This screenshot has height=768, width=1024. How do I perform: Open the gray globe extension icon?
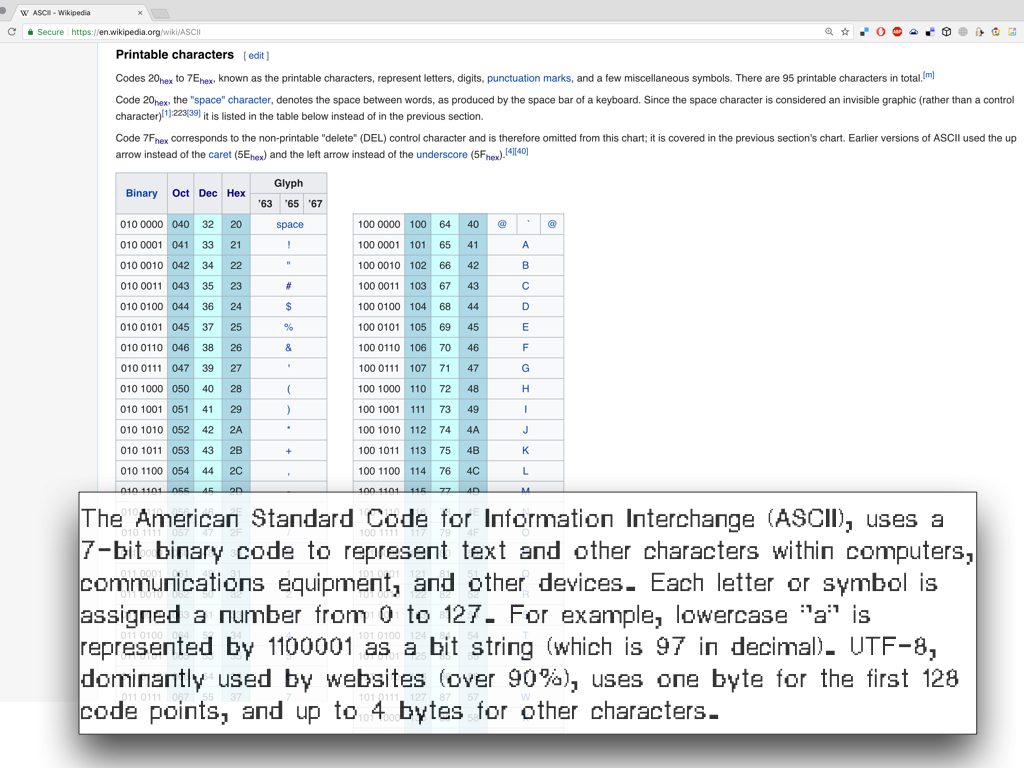point(963,31)
